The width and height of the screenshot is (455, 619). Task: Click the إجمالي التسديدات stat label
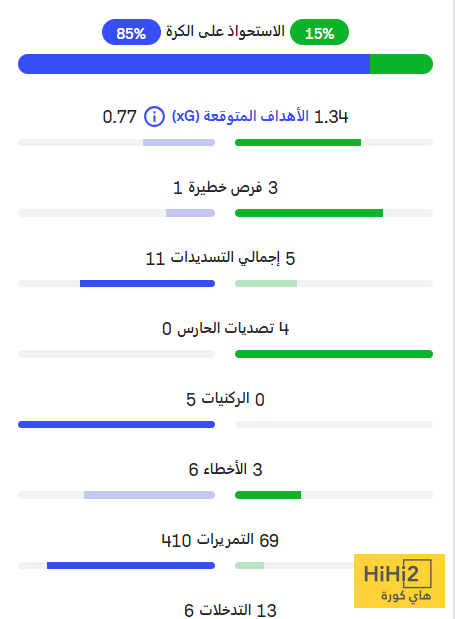tap(225, 258)
